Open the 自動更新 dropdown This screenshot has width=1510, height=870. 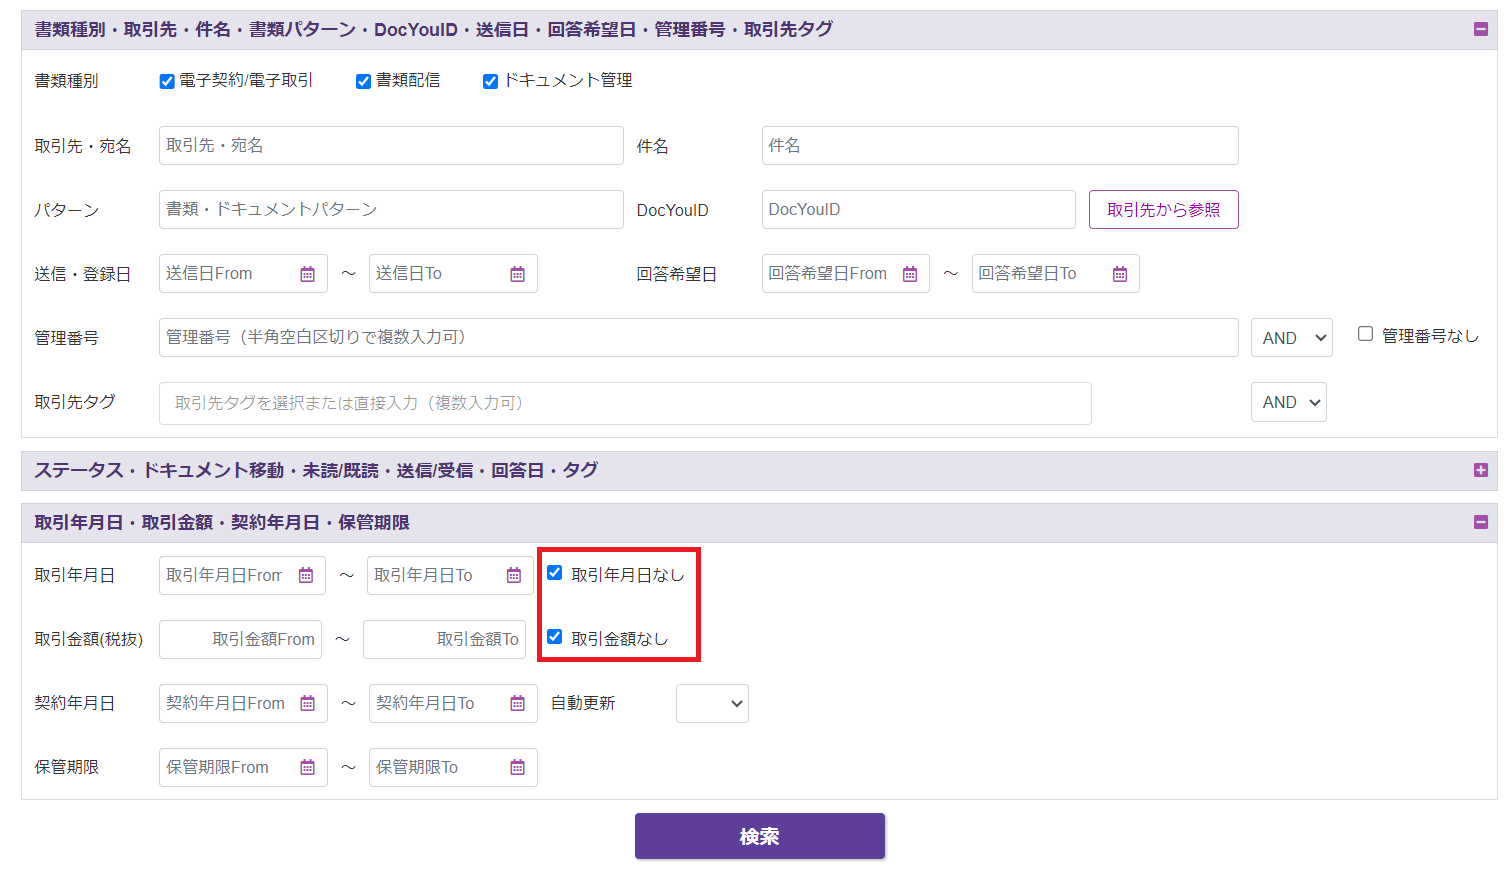(712, 704)
